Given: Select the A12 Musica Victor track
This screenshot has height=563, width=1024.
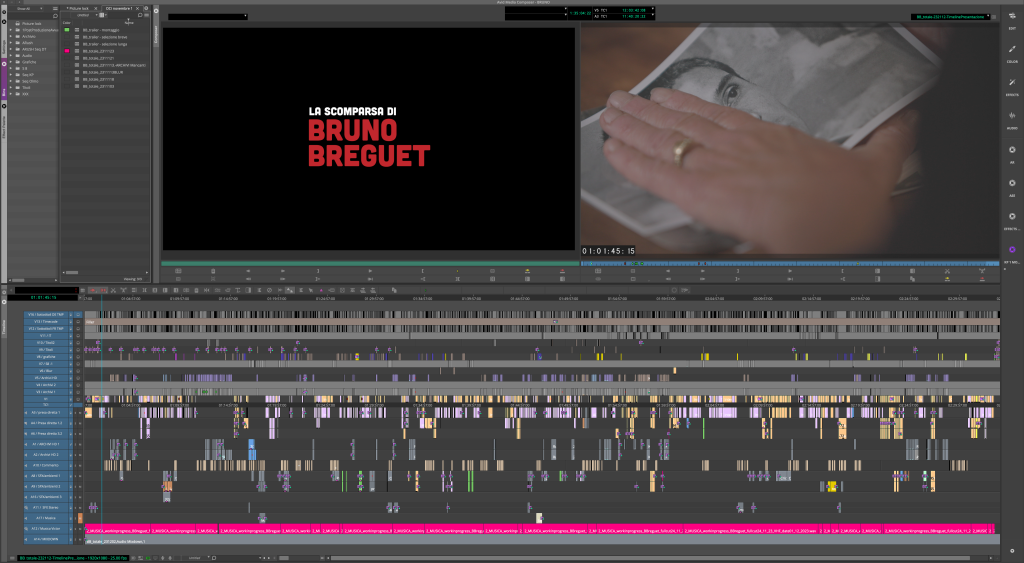Looking at the screenshot, I should pyautogui.click(x=47, y=529).
